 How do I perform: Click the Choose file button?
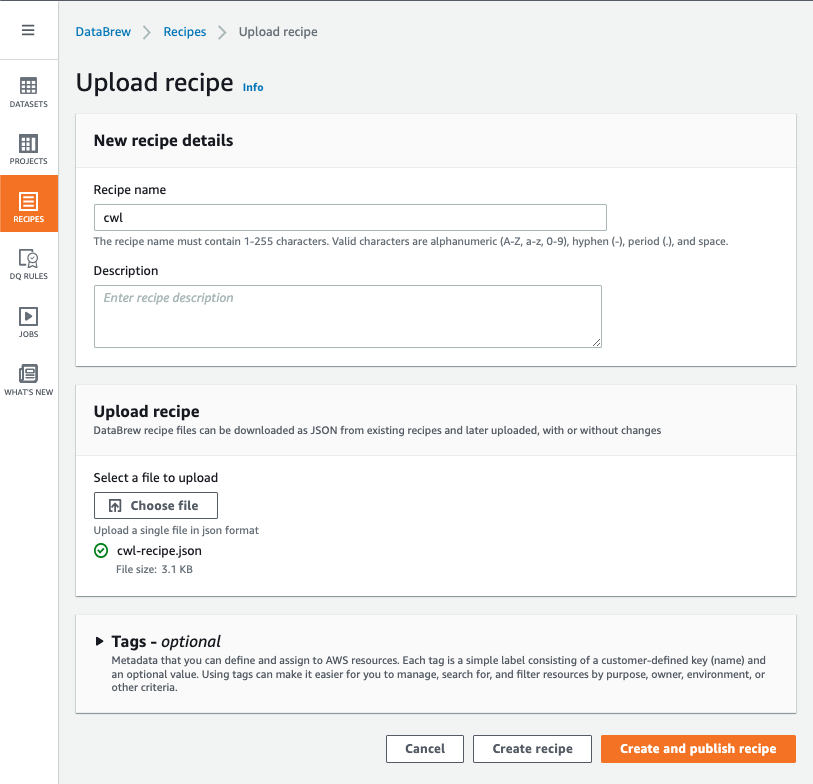tap(155, 506)
